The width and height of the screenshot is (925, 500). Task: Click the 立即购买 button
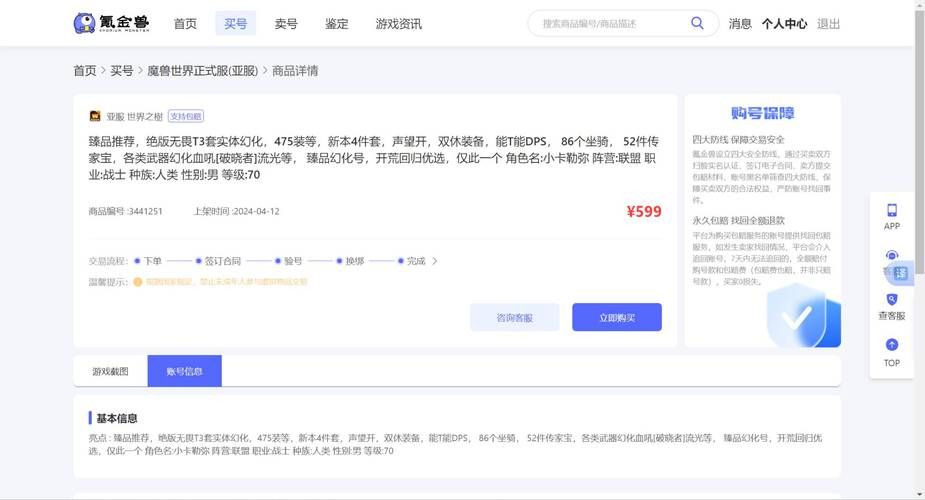coord(617,317)
